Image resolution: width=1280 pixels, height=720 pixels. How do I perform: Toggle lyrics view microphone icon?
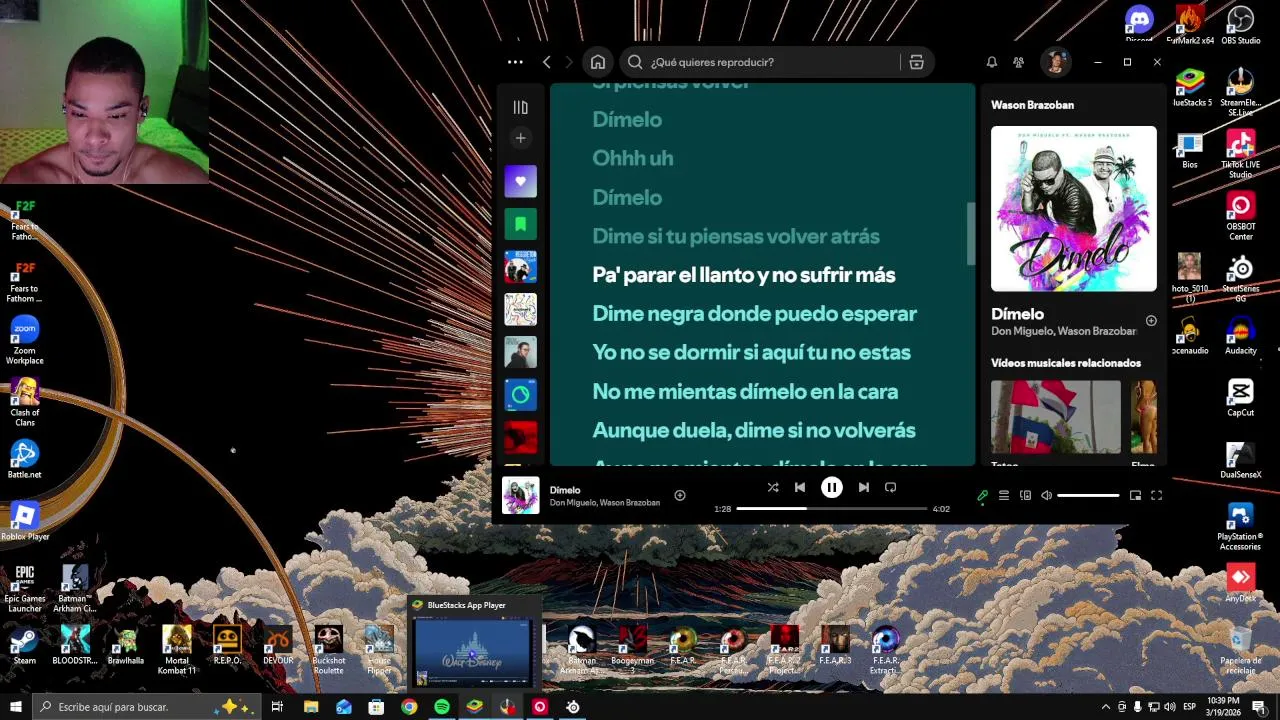point(983,495)
